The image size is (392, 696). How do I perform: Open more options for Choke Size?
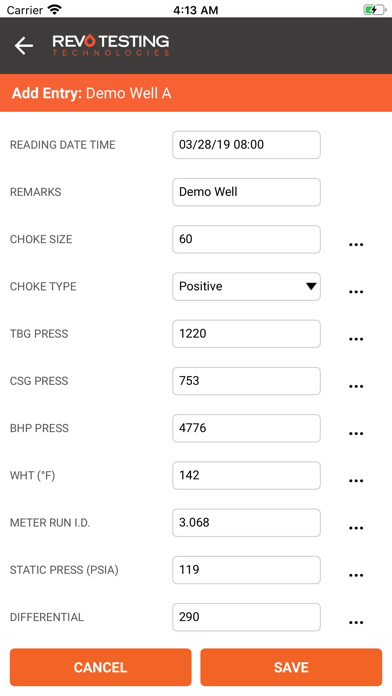point(356,245)
